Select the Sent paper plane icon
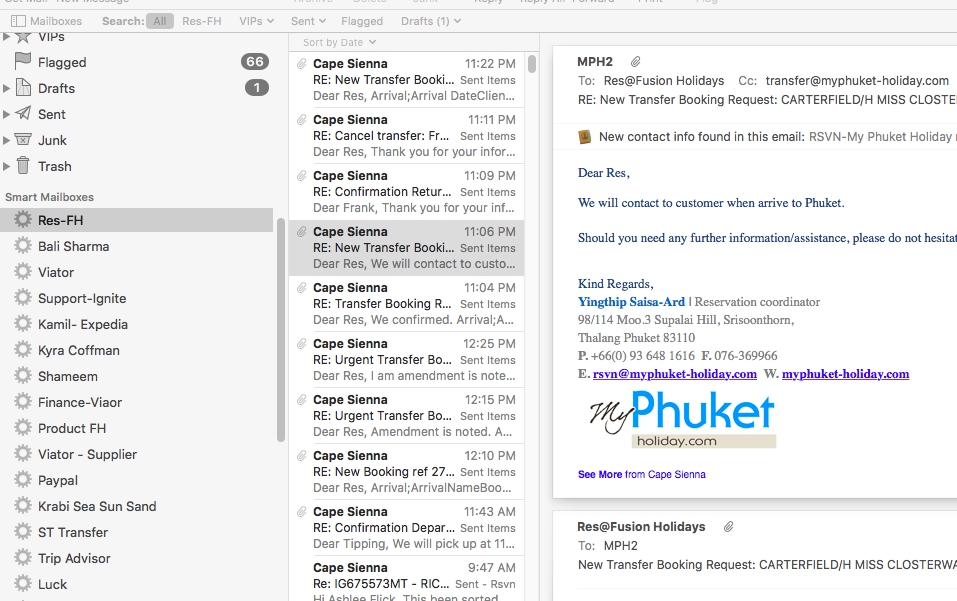Image resolution: width=957 pixels, height=601 pixels. coord(23,113)
